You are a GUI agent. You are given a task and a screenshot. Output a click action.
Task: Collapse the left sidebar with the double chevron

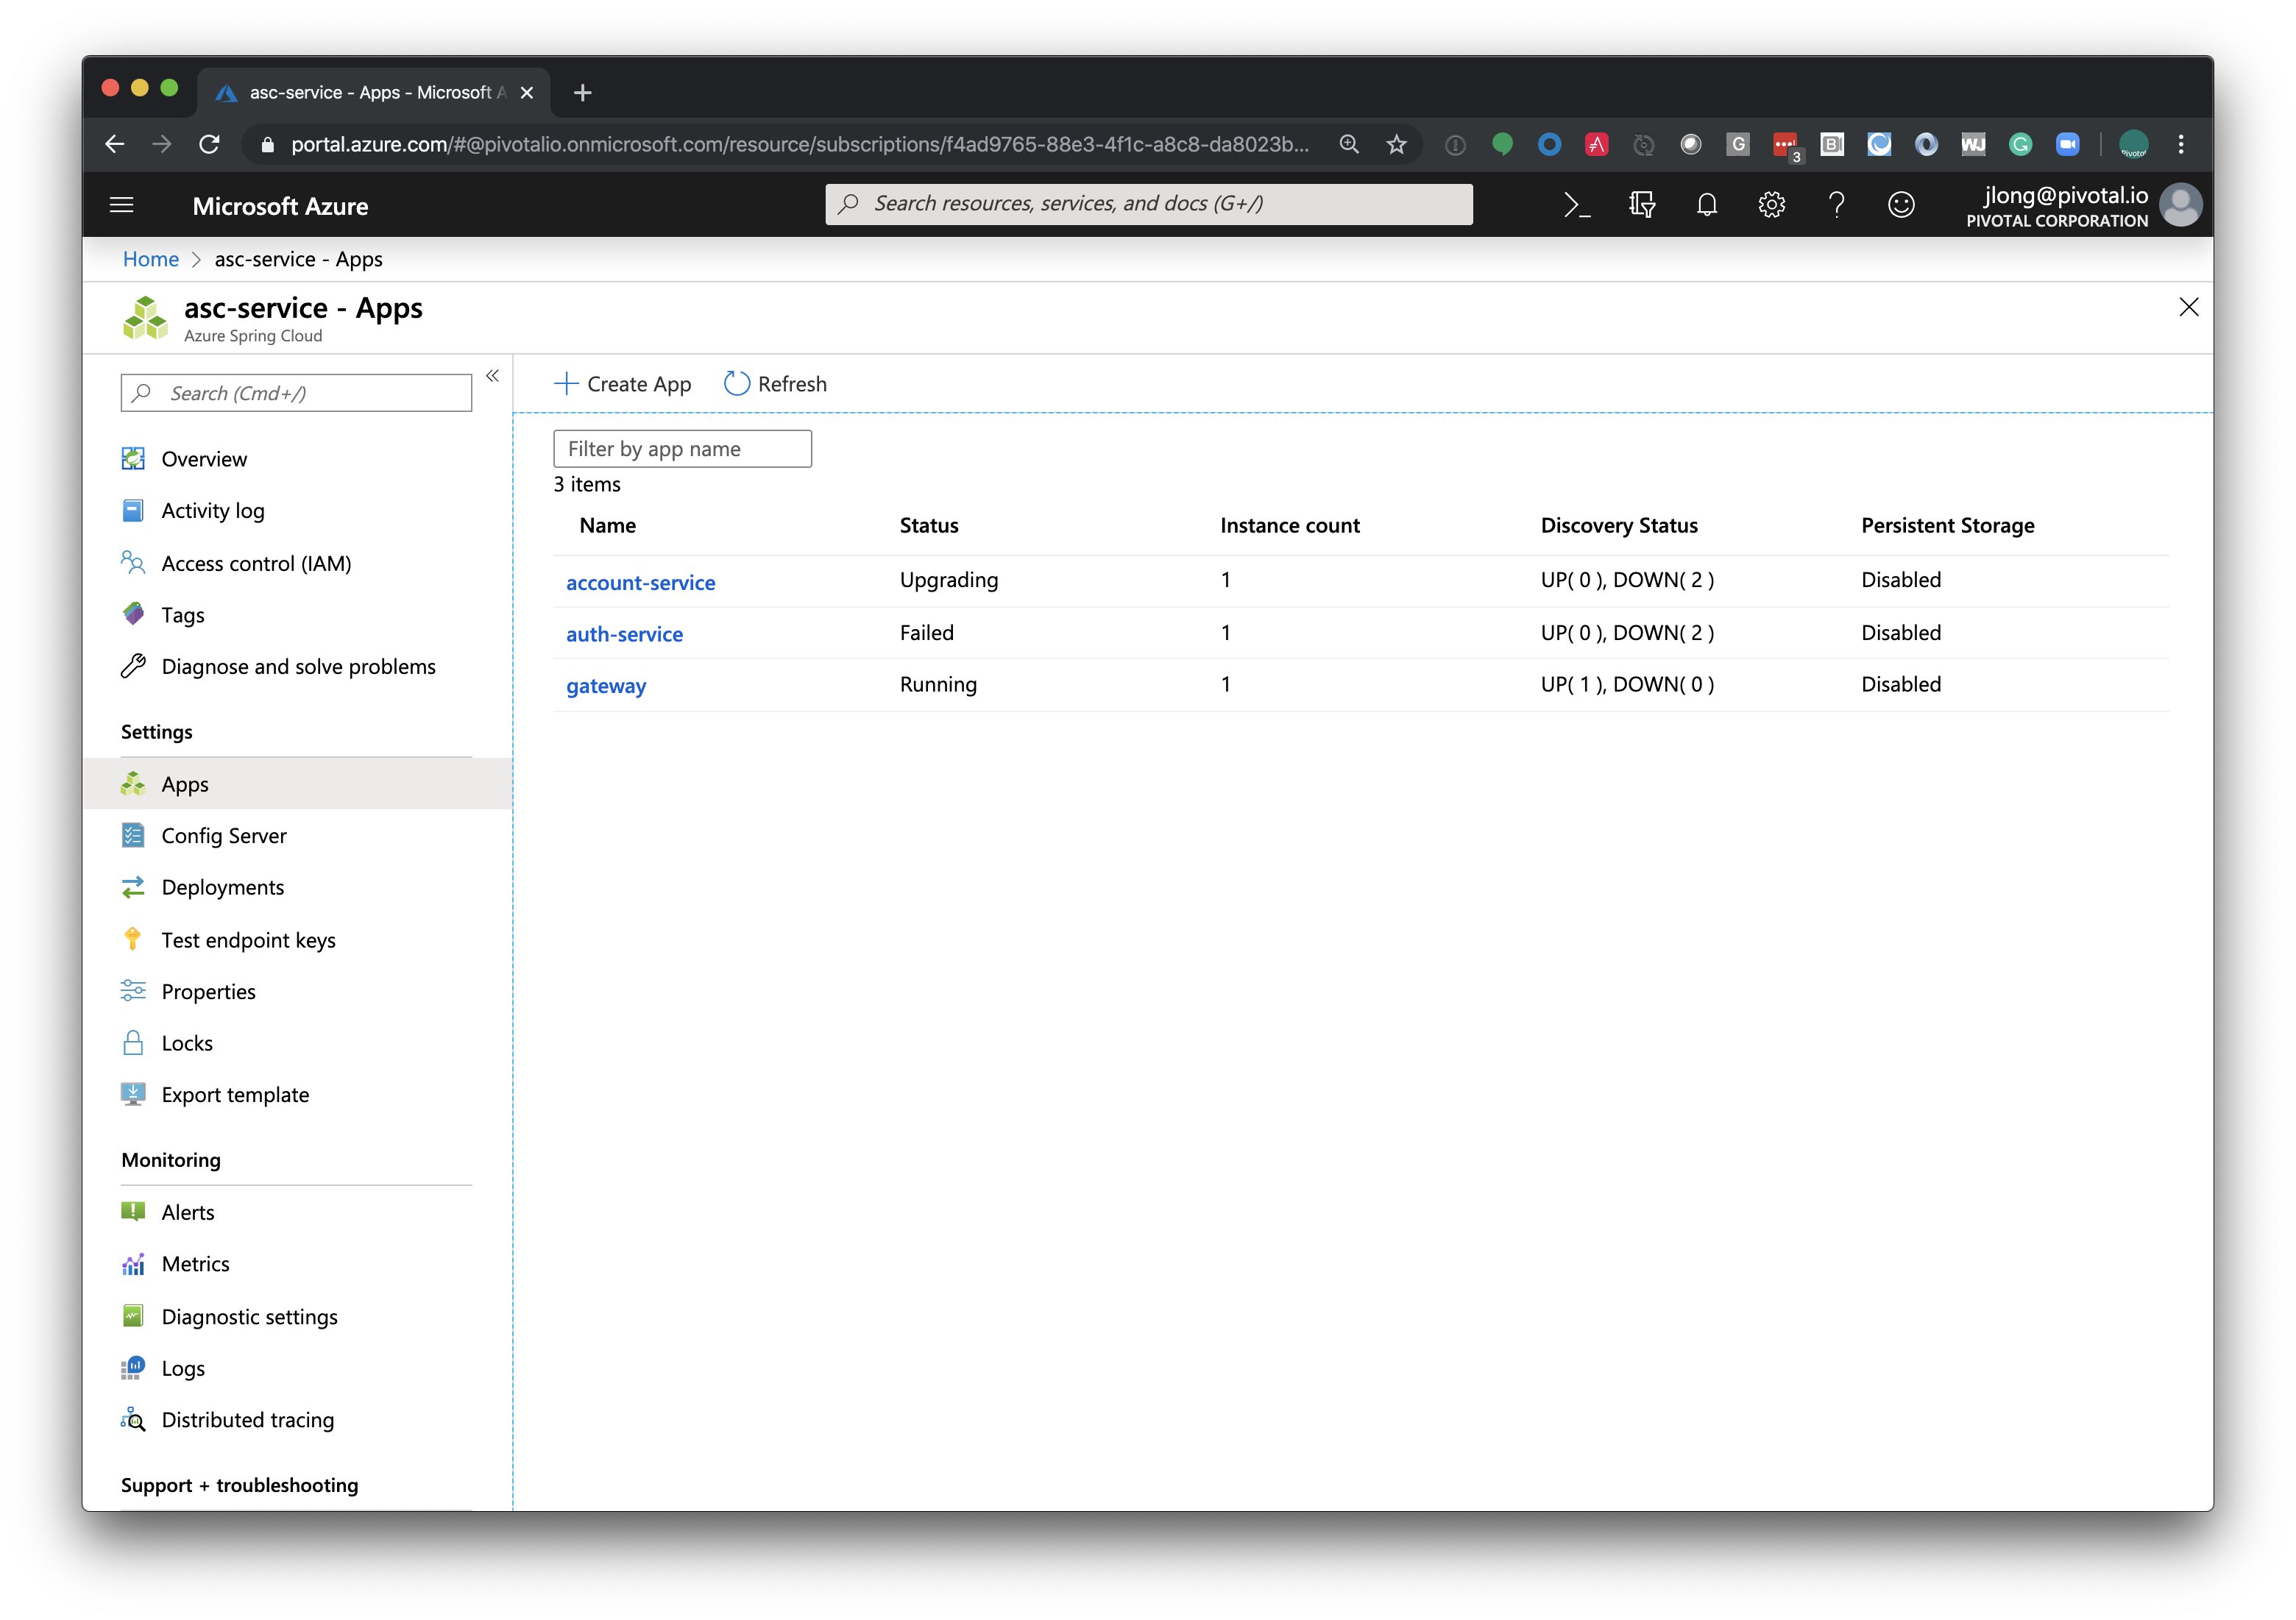(x=492, y=376)
